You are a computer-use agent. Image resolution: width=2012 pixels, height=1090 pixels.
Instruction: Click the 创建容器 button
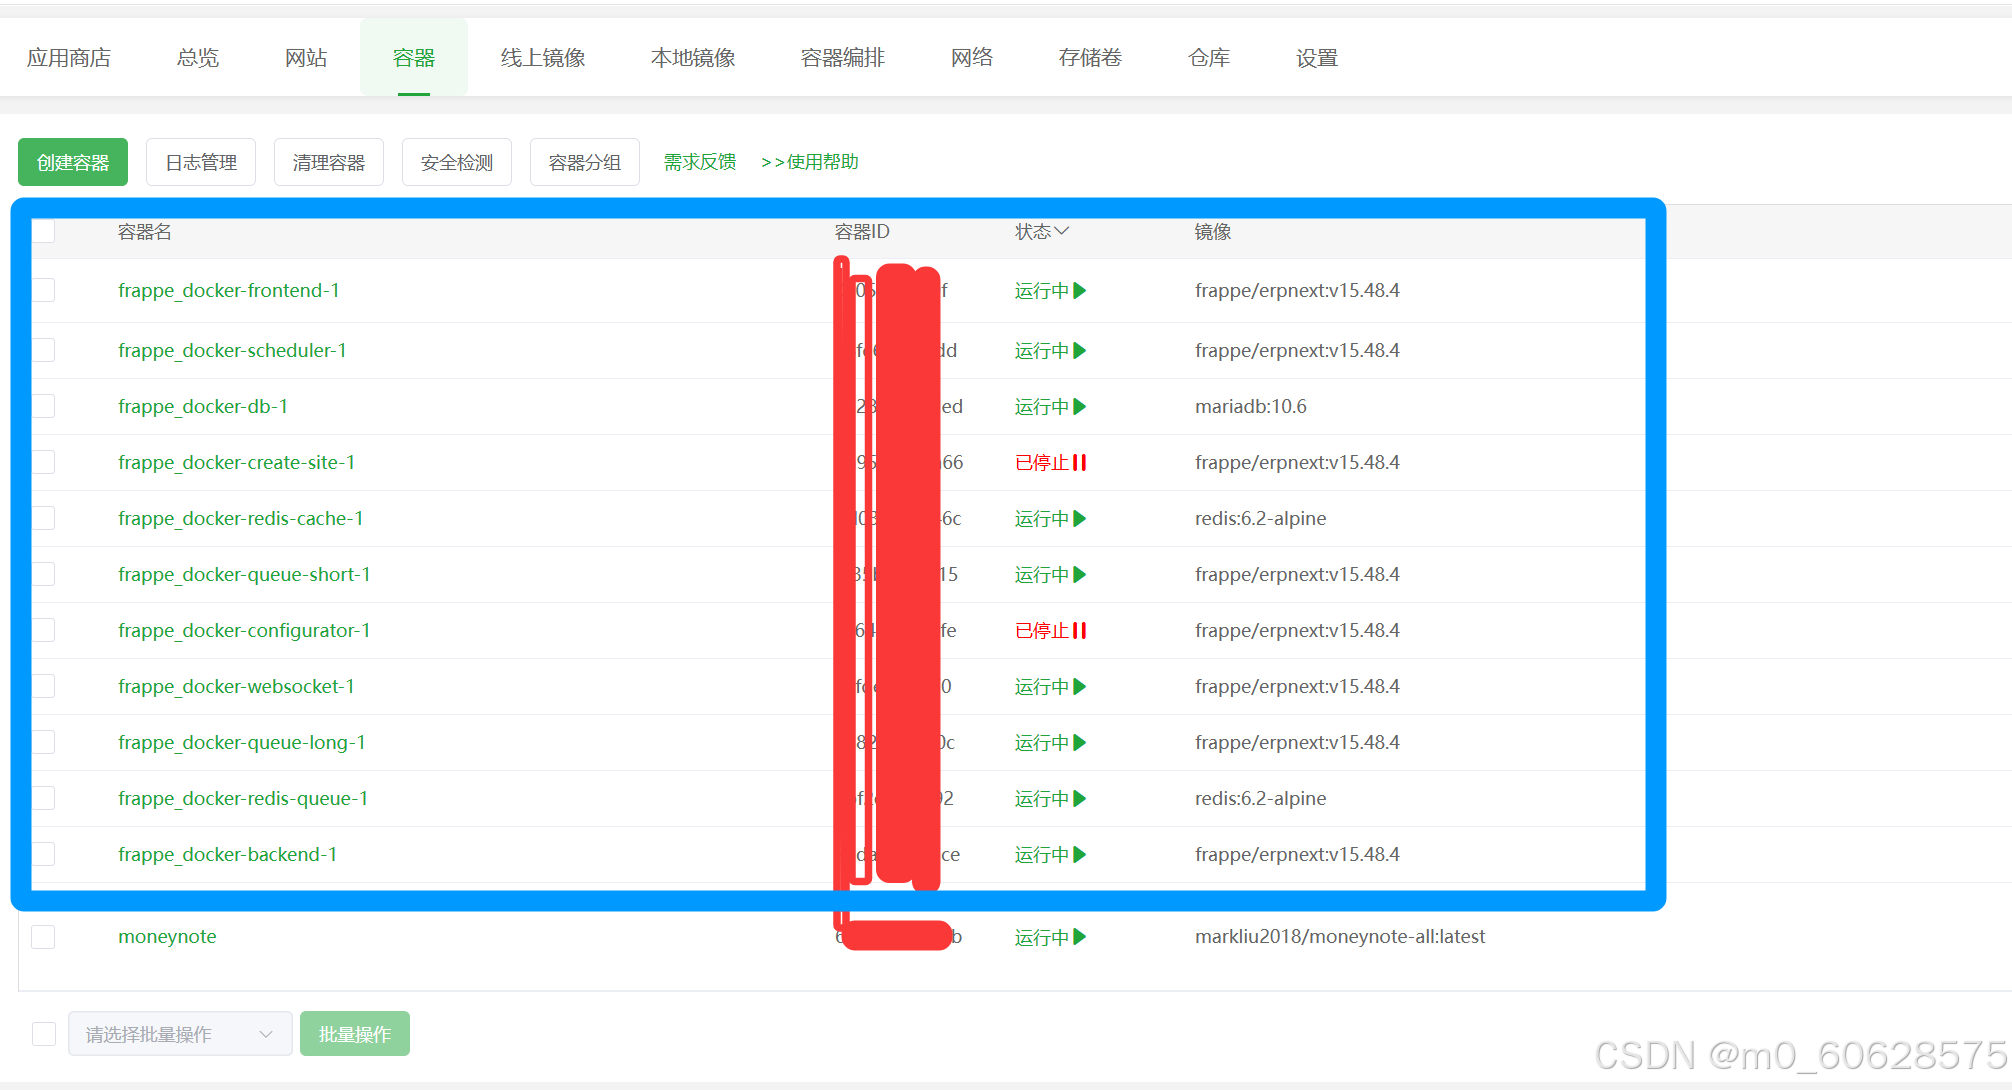click(73, 162)
